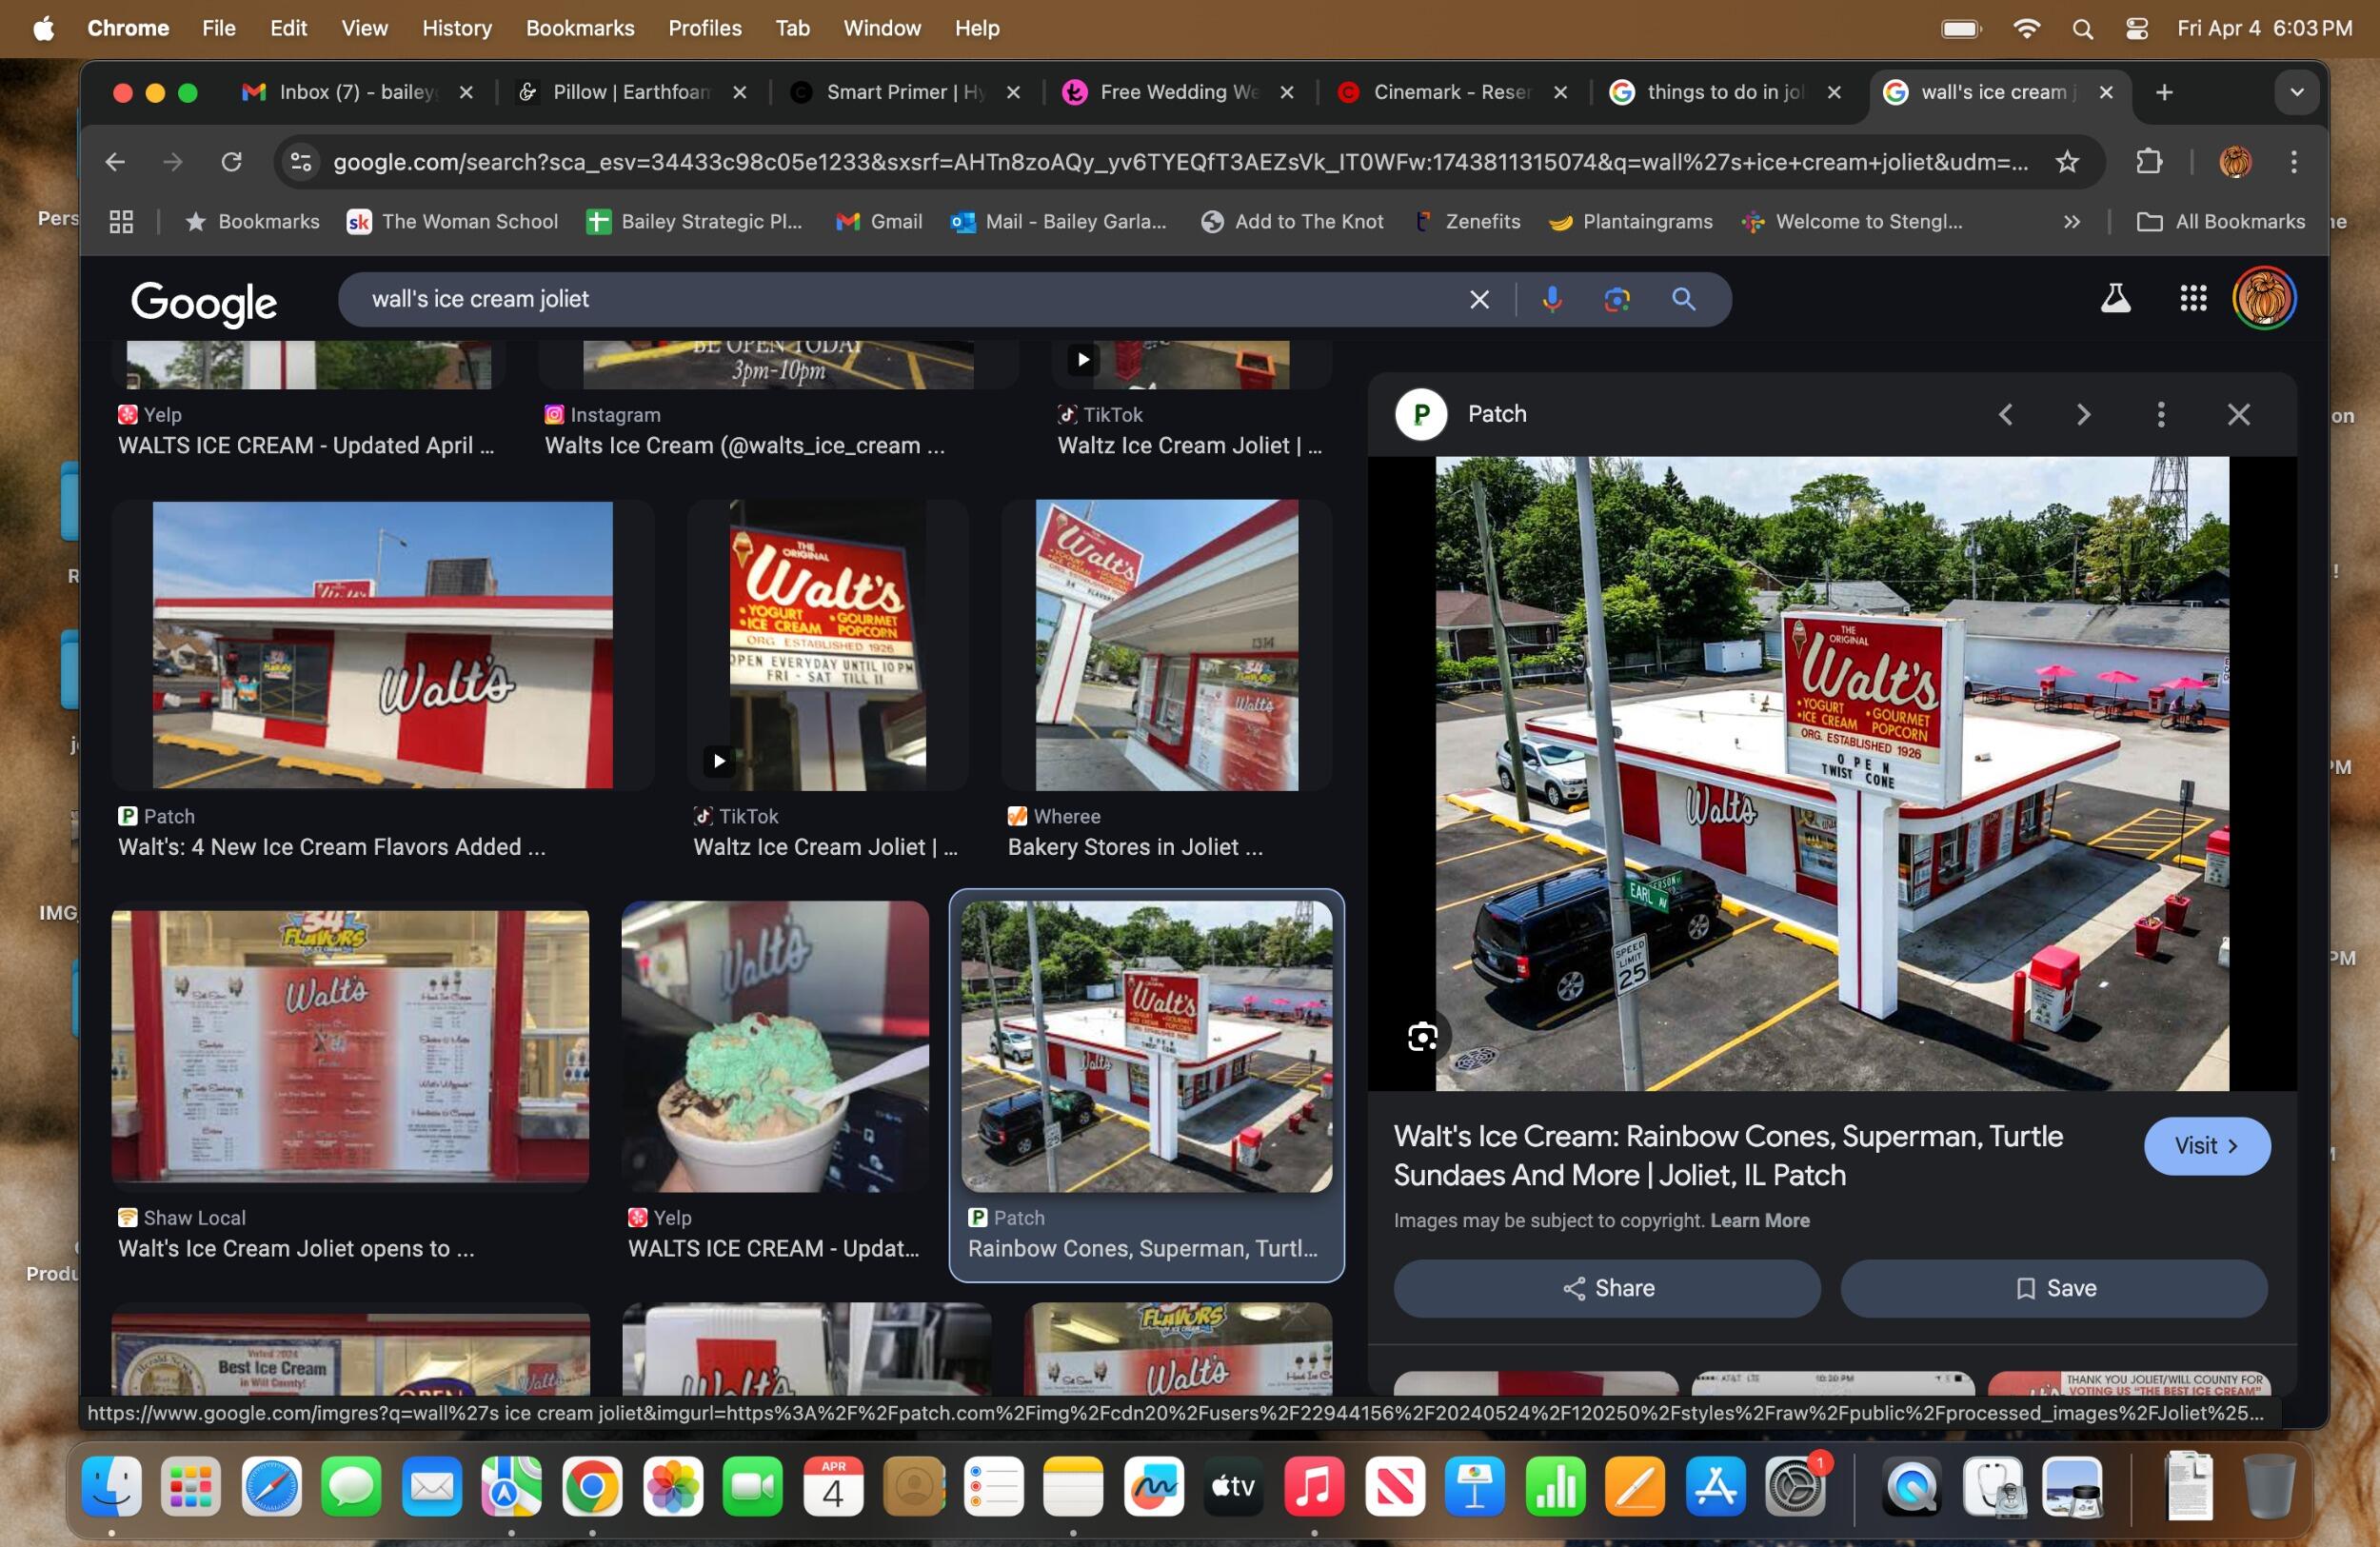Viewport: 2380px width, 1547px height.
Task: Click the Google logo
Action: (x=204, y=302)
